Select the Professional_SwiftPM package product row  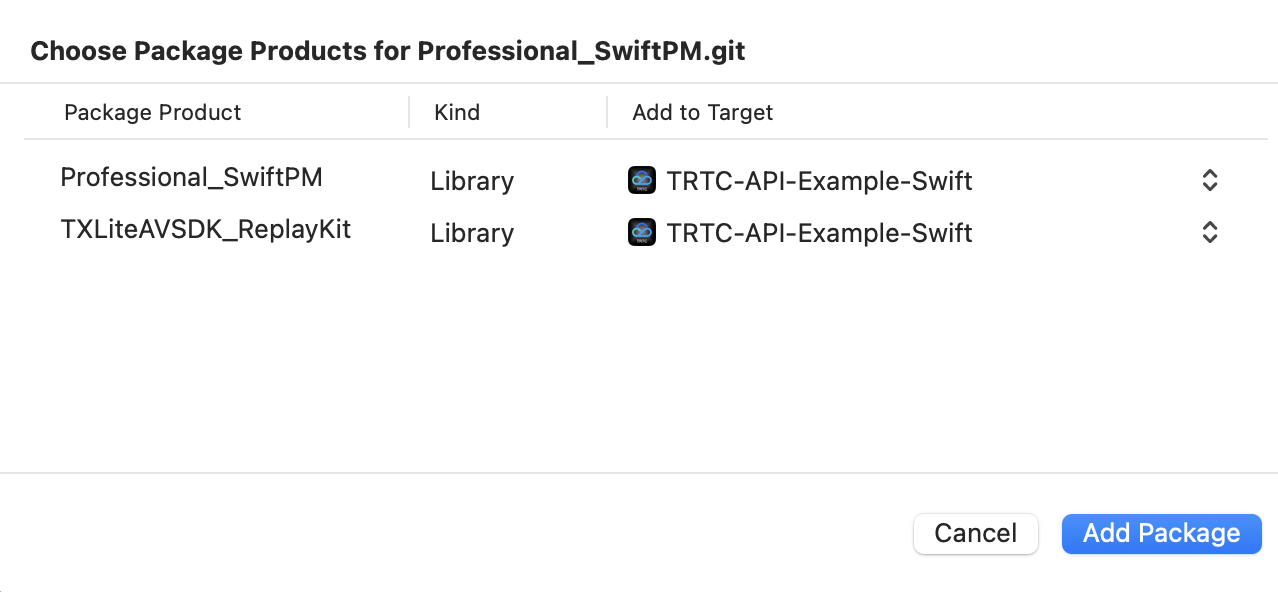(191, 178)
